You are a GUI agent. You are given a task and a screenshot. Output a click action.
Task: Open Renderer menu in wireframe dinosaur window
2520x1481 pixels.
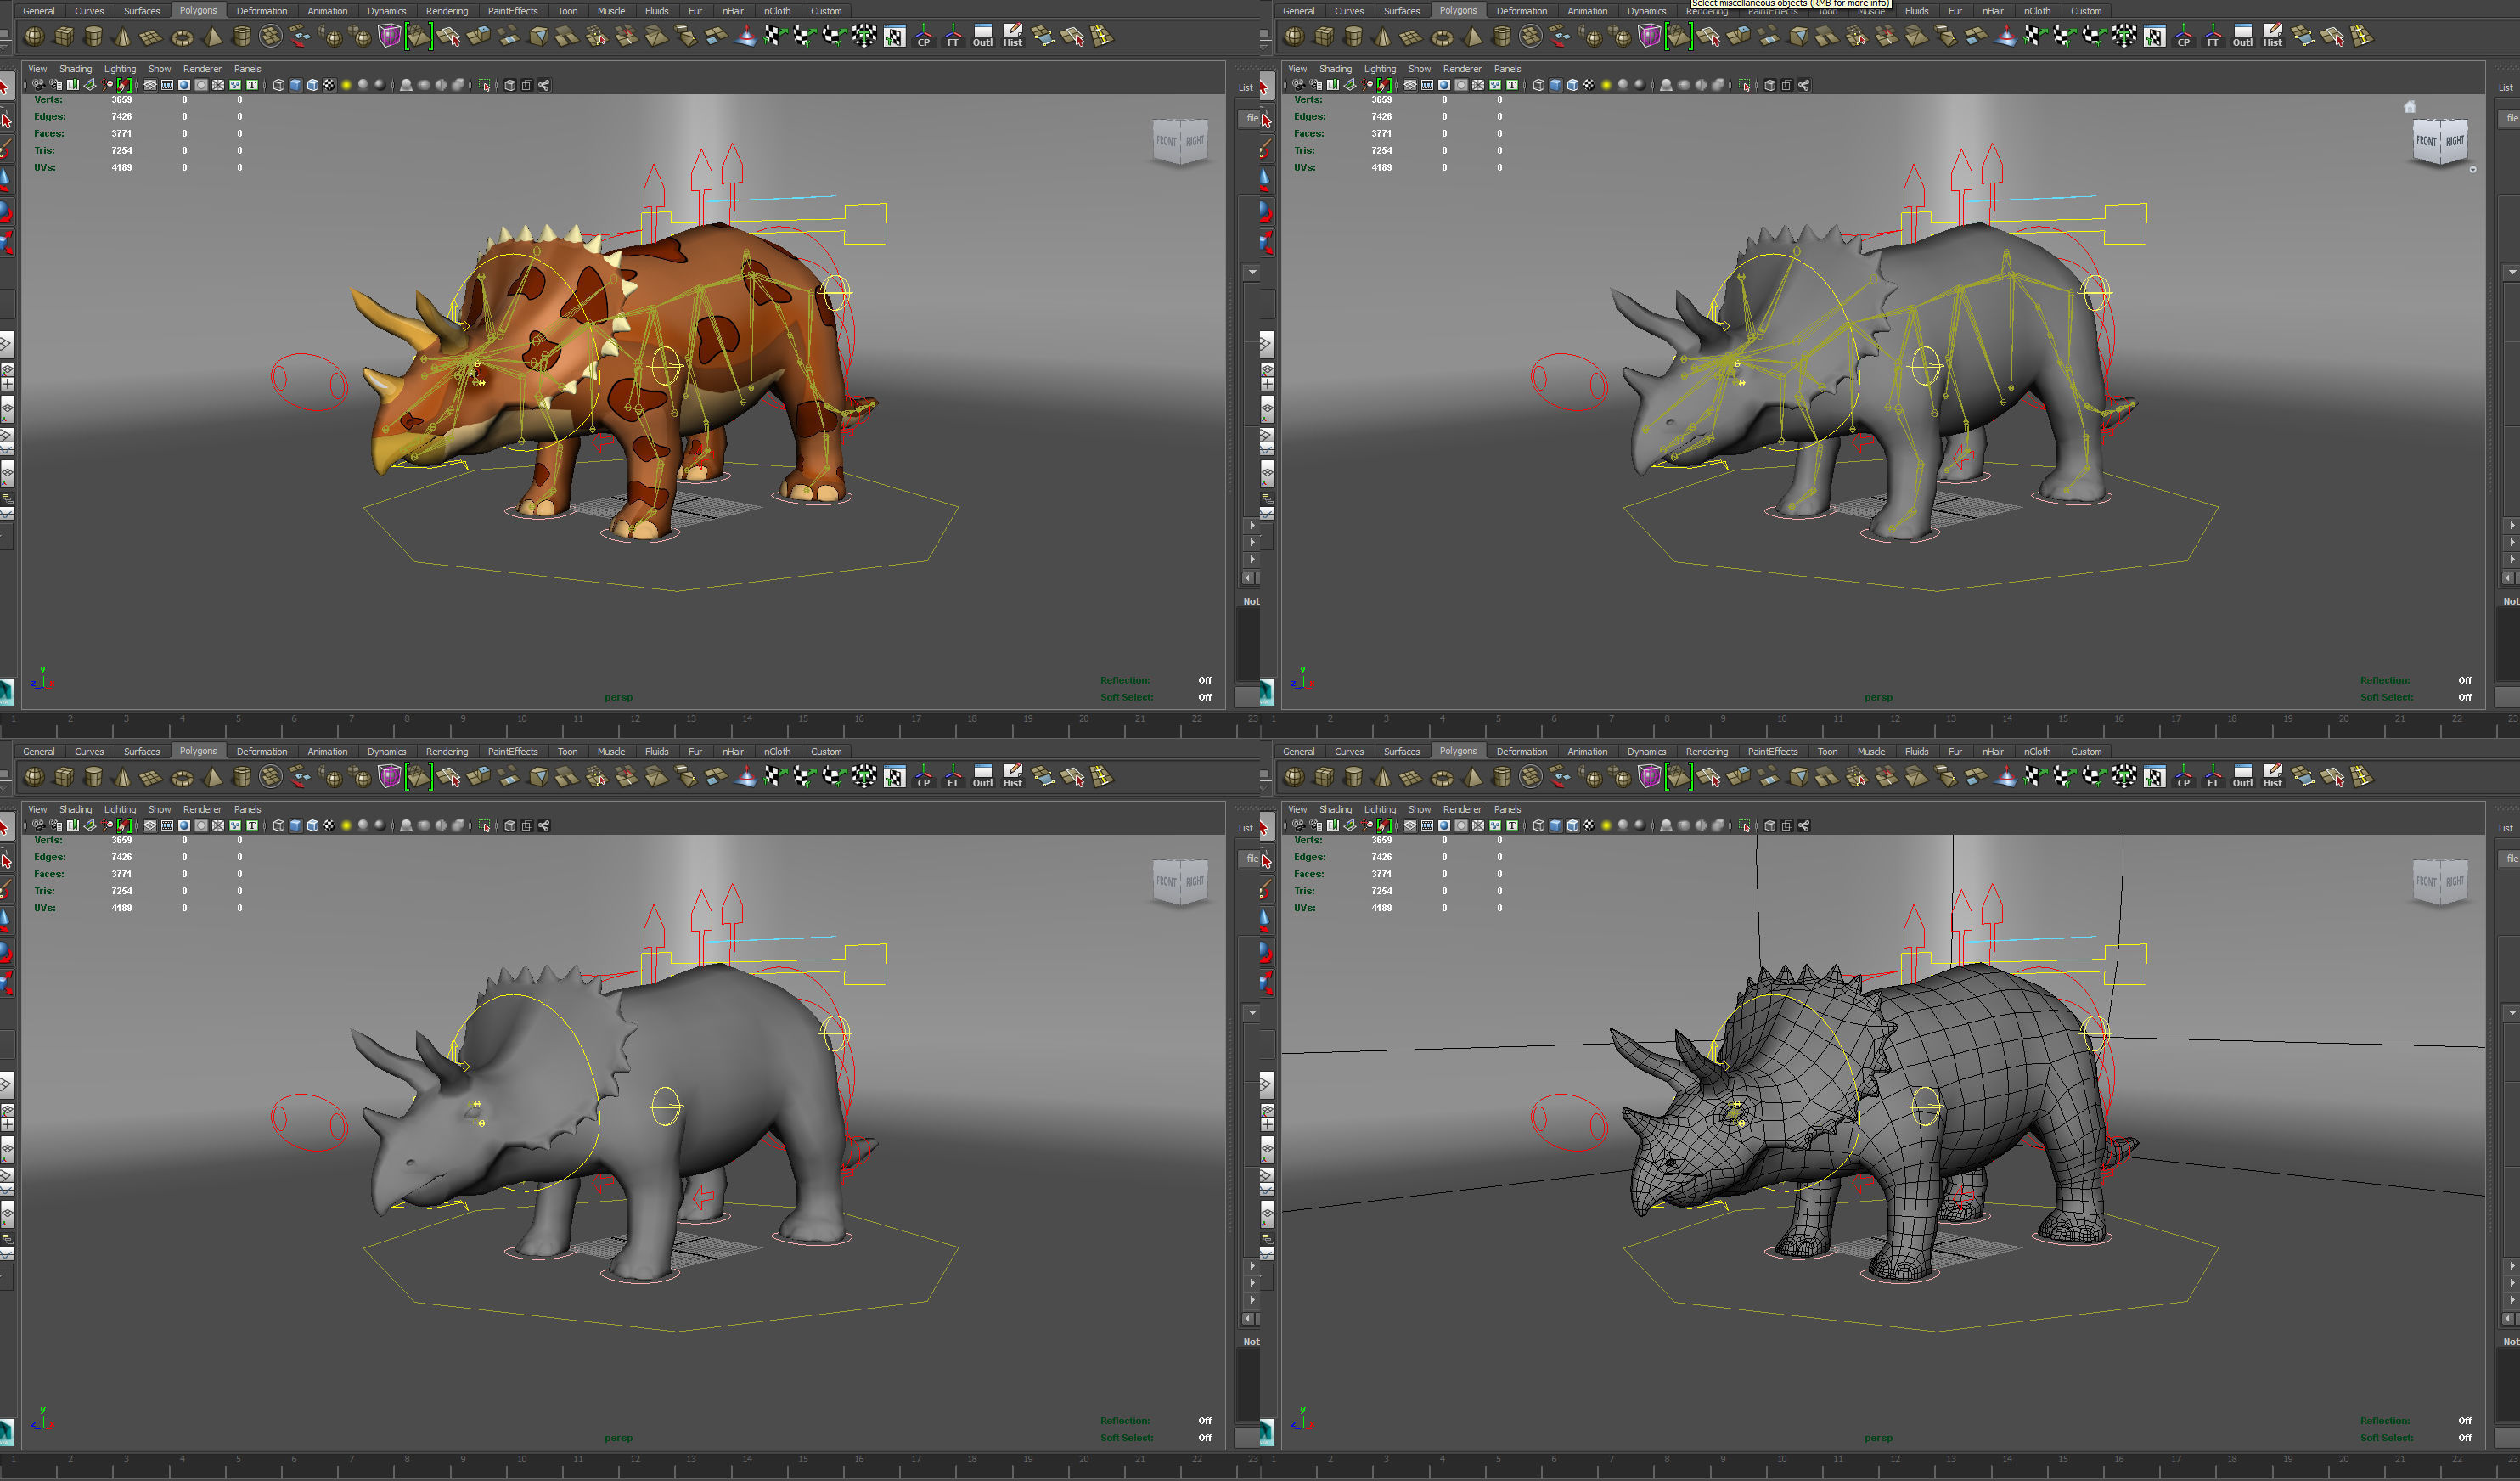(x=1462, y=810)
